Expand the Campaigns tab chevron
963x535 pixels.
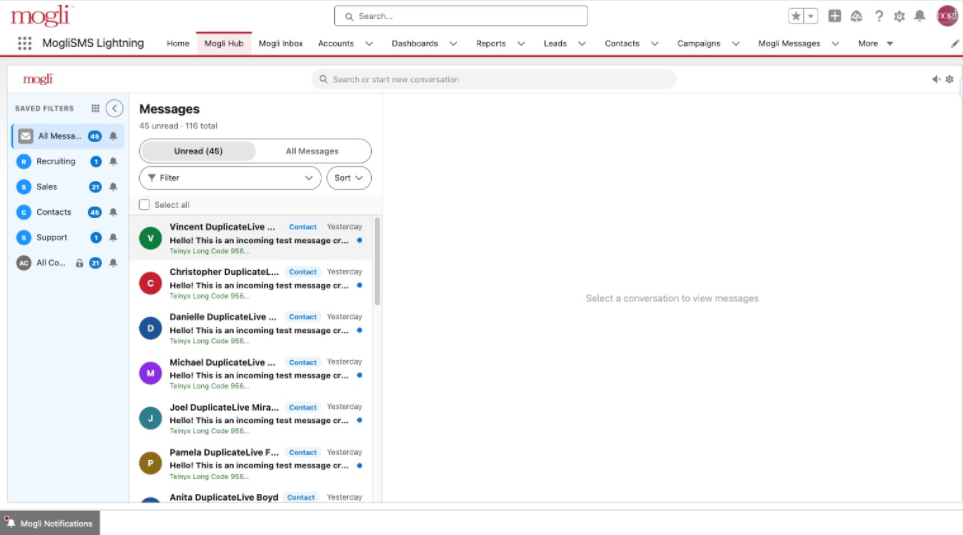pos(736,44)
